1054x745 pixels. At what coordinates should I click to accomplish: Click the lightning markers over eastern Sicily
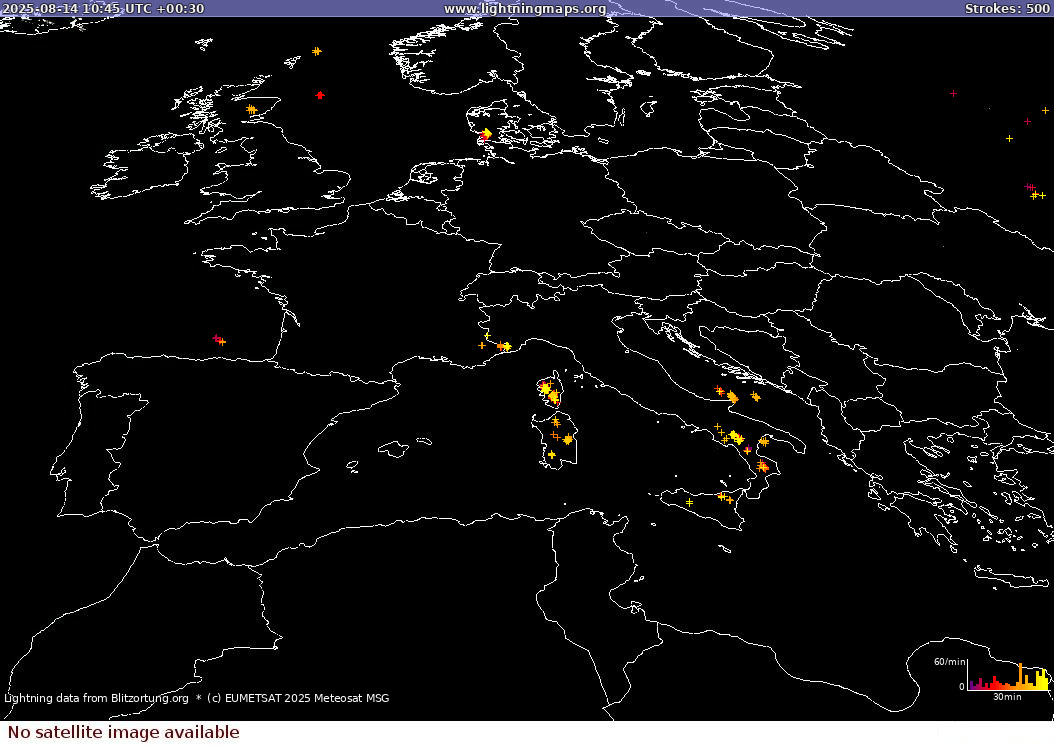725,497
